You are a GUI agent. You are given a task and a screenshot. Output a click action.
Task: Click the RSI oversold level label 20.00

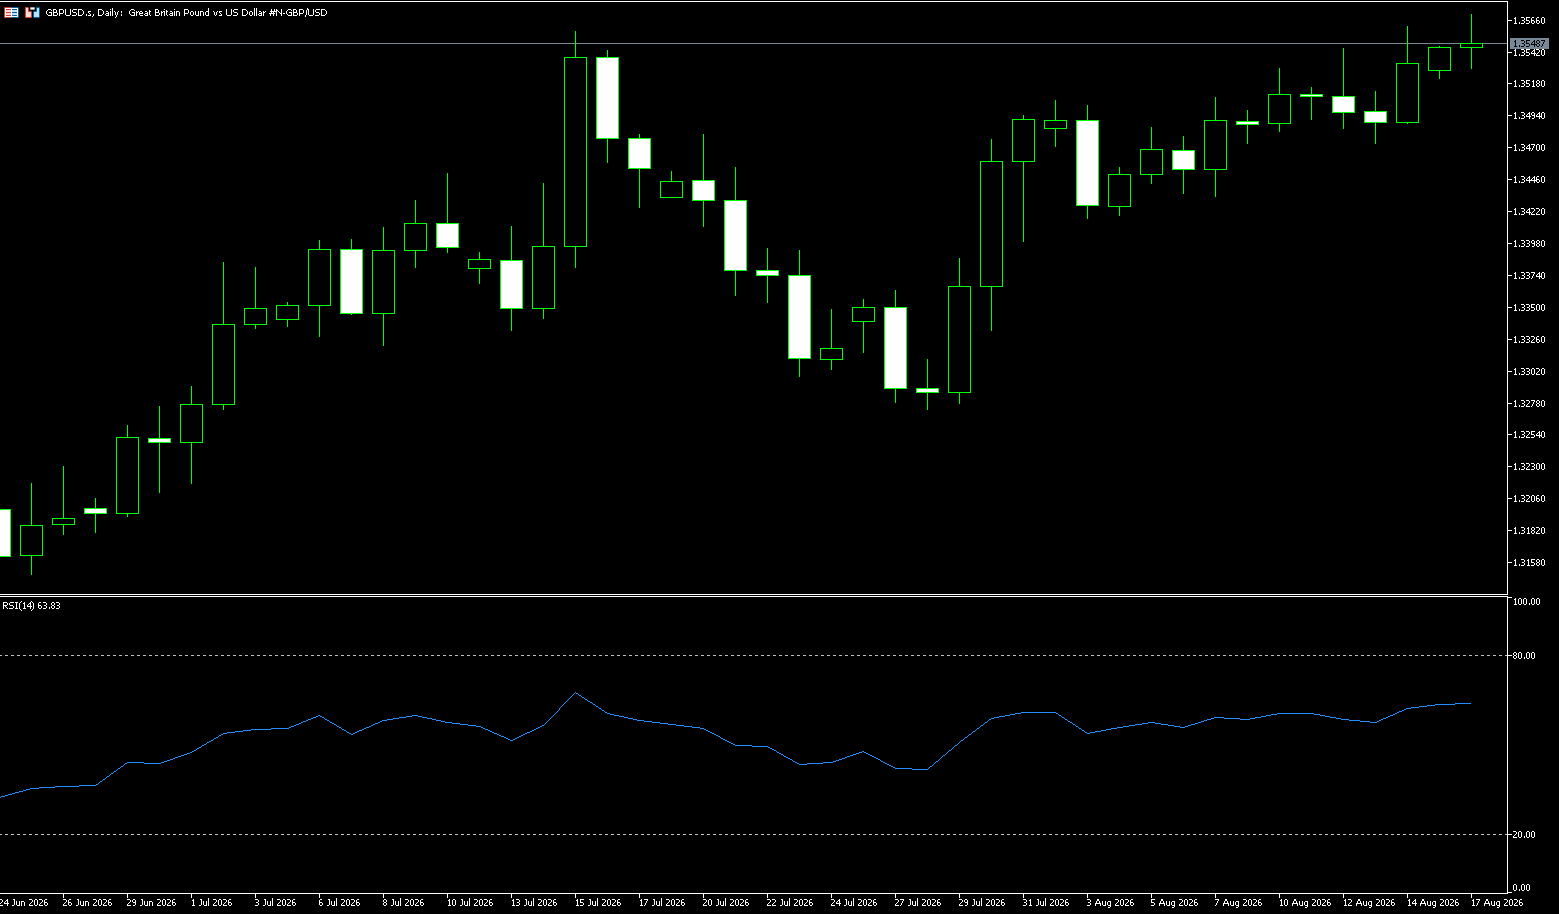(x=1524, y=835)
